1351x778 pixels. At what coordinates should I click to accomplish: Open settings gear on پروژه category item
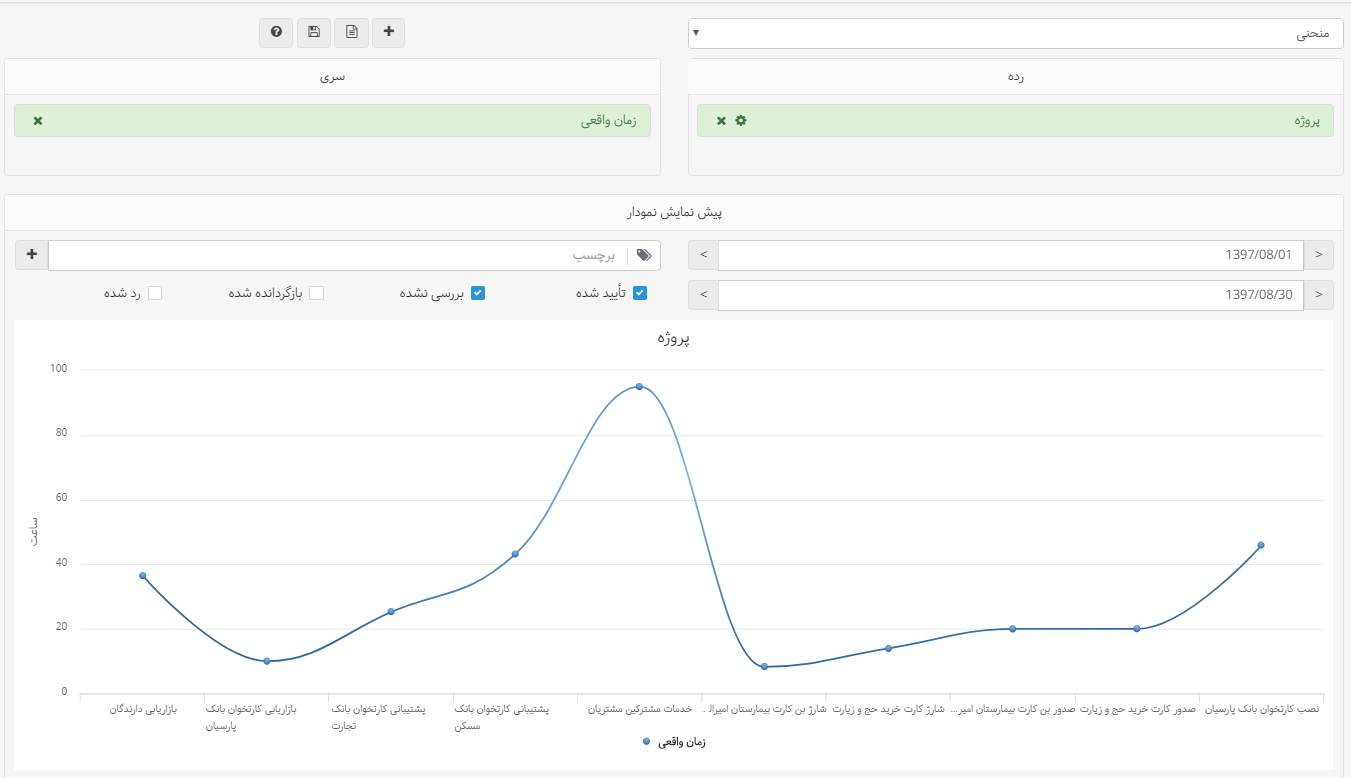(741, 121)
